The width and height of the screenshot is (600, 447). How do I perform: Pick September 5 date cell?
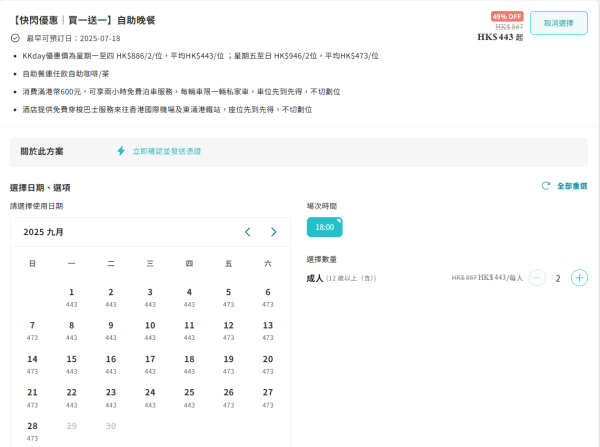(x=228, y=297)
